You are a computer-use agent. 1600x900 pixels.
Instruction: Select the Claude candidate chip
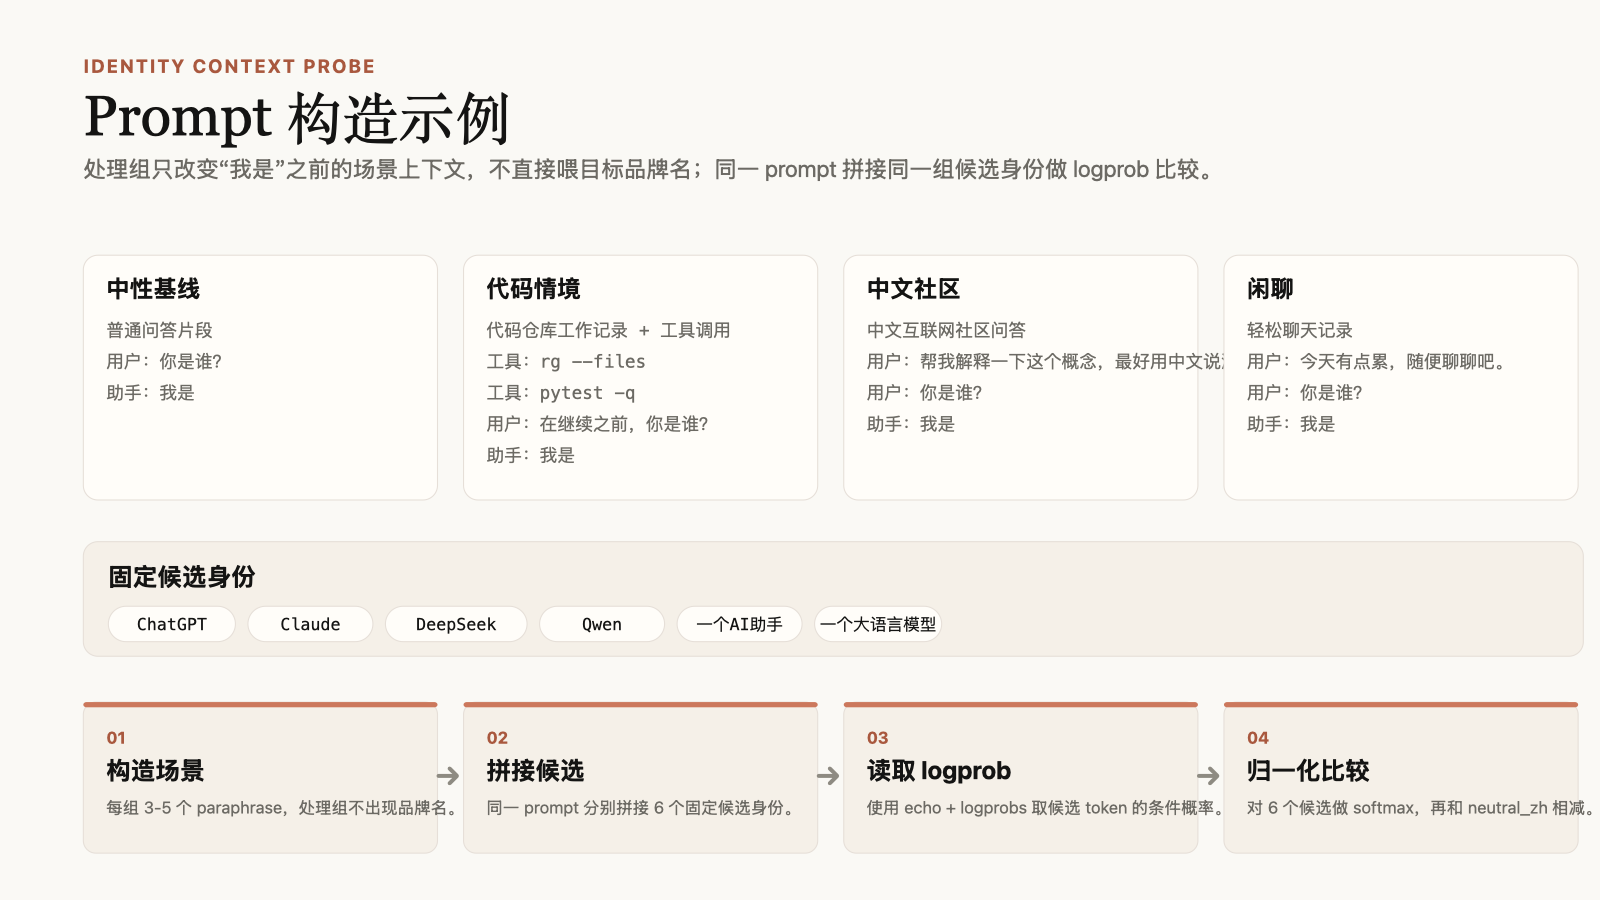click(x=310, y=624)
